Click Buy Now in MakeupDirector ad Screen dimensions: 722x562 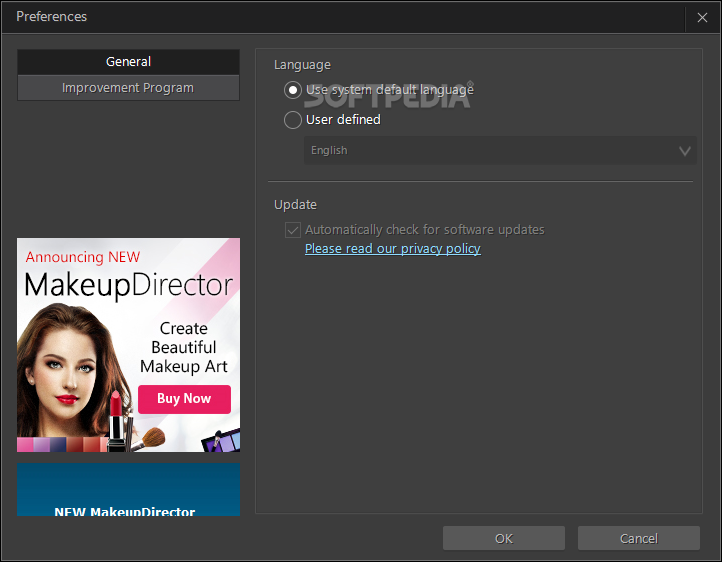point(184,399)
